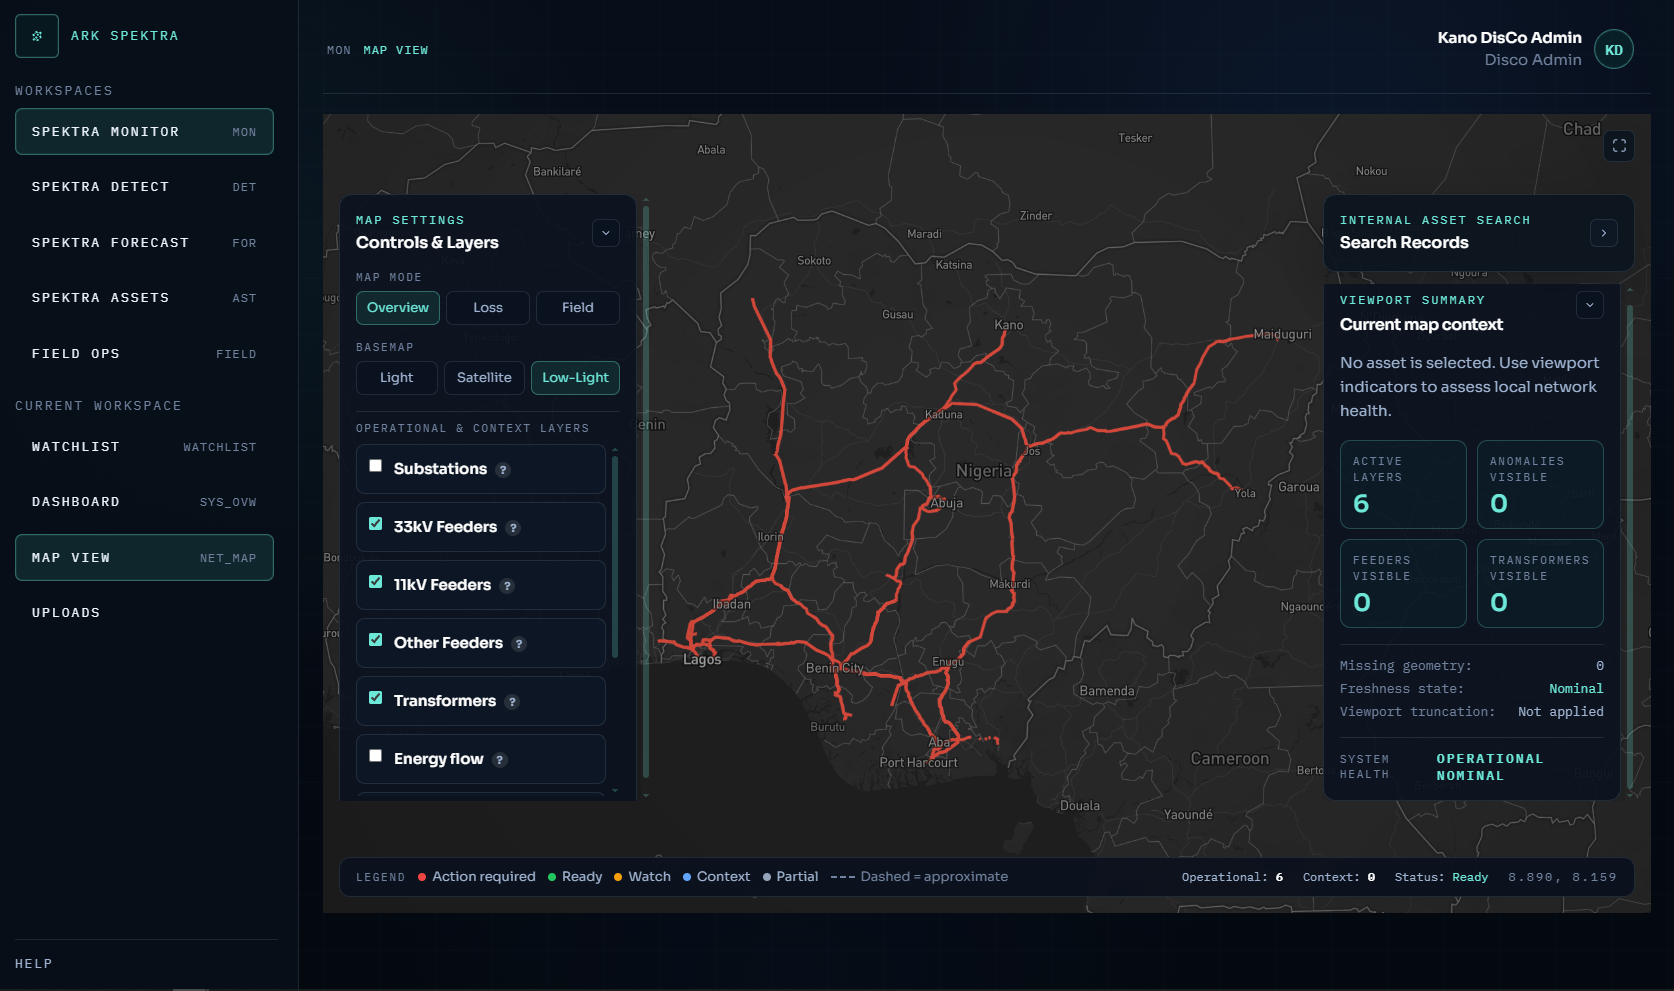The width and height of the screenshot is (1674, 991).
Task: Uncheck the 33kV Feeders layer
Action: tap(376, 524)
